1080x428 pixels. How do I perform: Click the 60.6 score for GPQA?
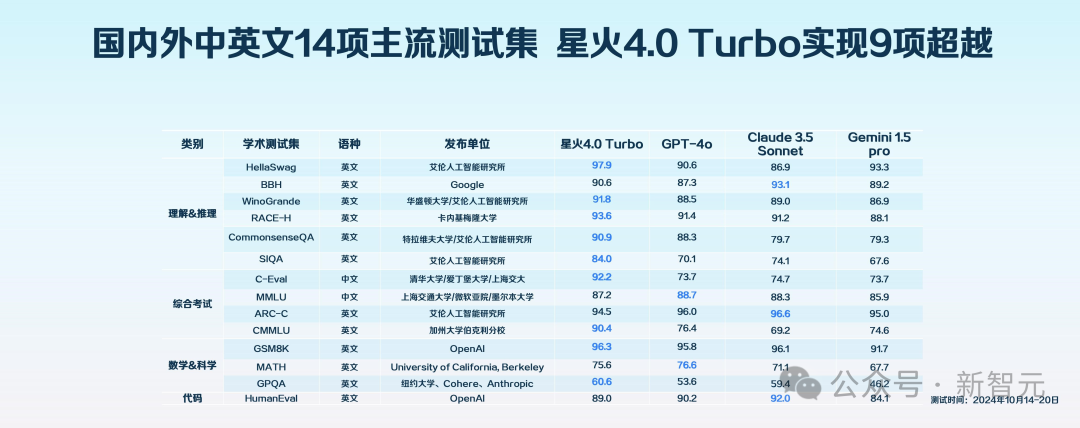coord(601,381)
